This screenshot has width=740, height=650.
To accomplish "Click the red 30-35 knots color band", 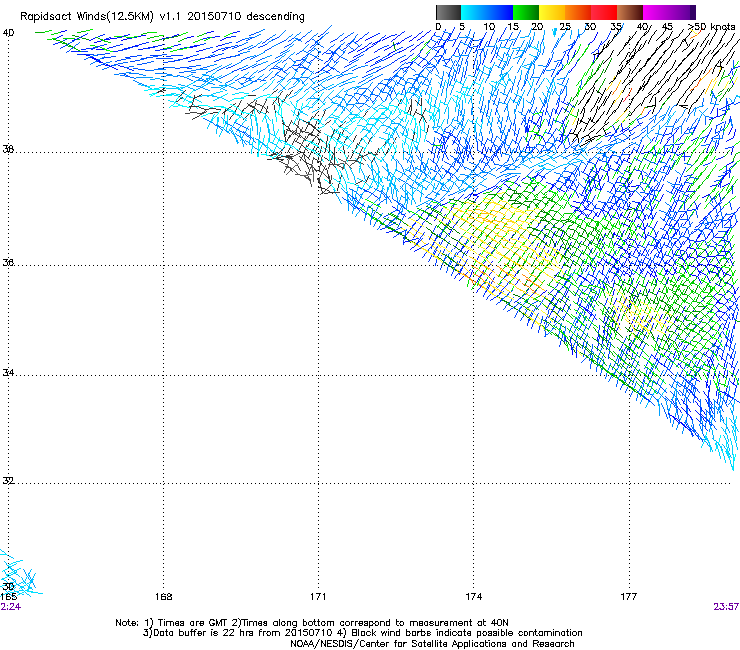I will [604, 12].
